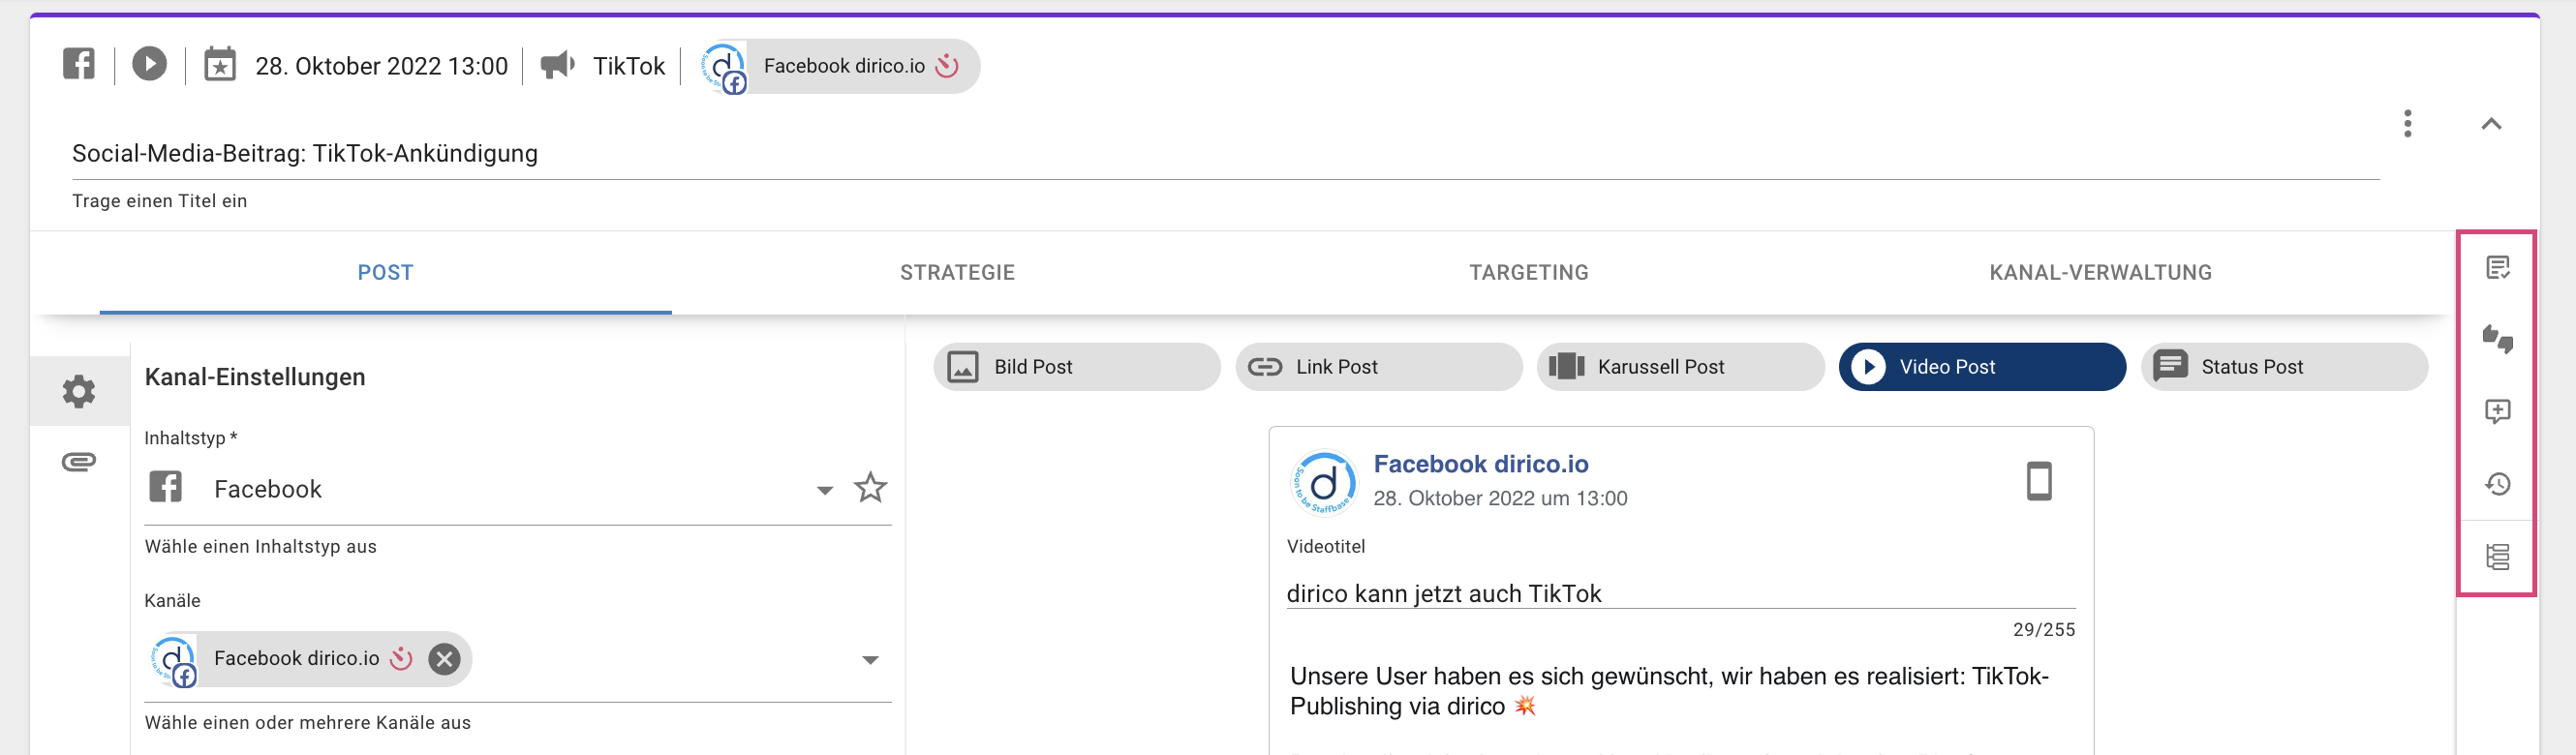Click the dirico profile picture in post preview
2576x755 pixels.
[x=1323, y=483]
